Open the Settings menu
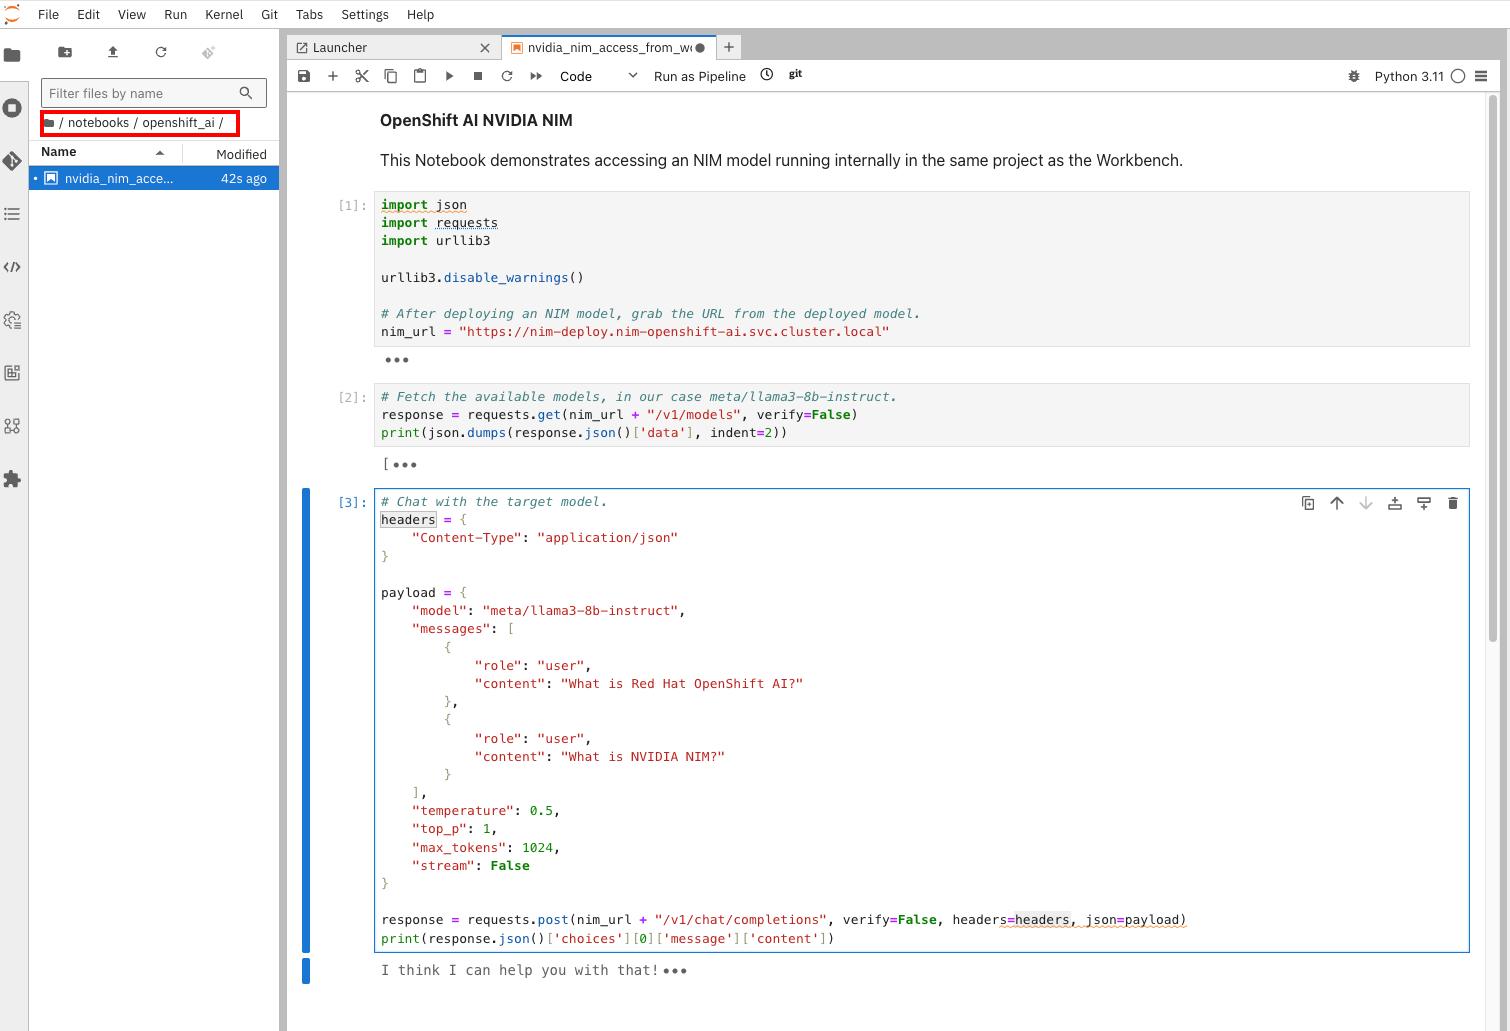 pos(365,14)
